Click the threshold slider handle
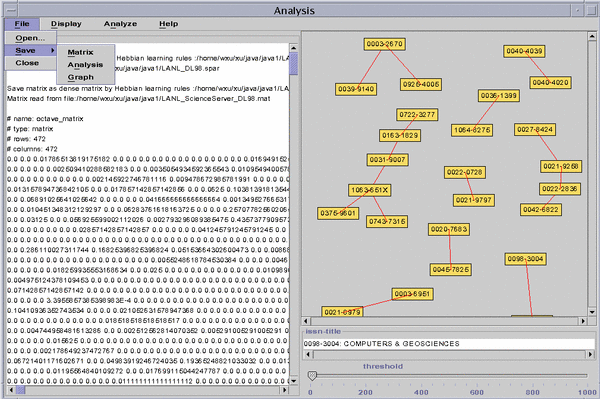 [x=312, y=376]
